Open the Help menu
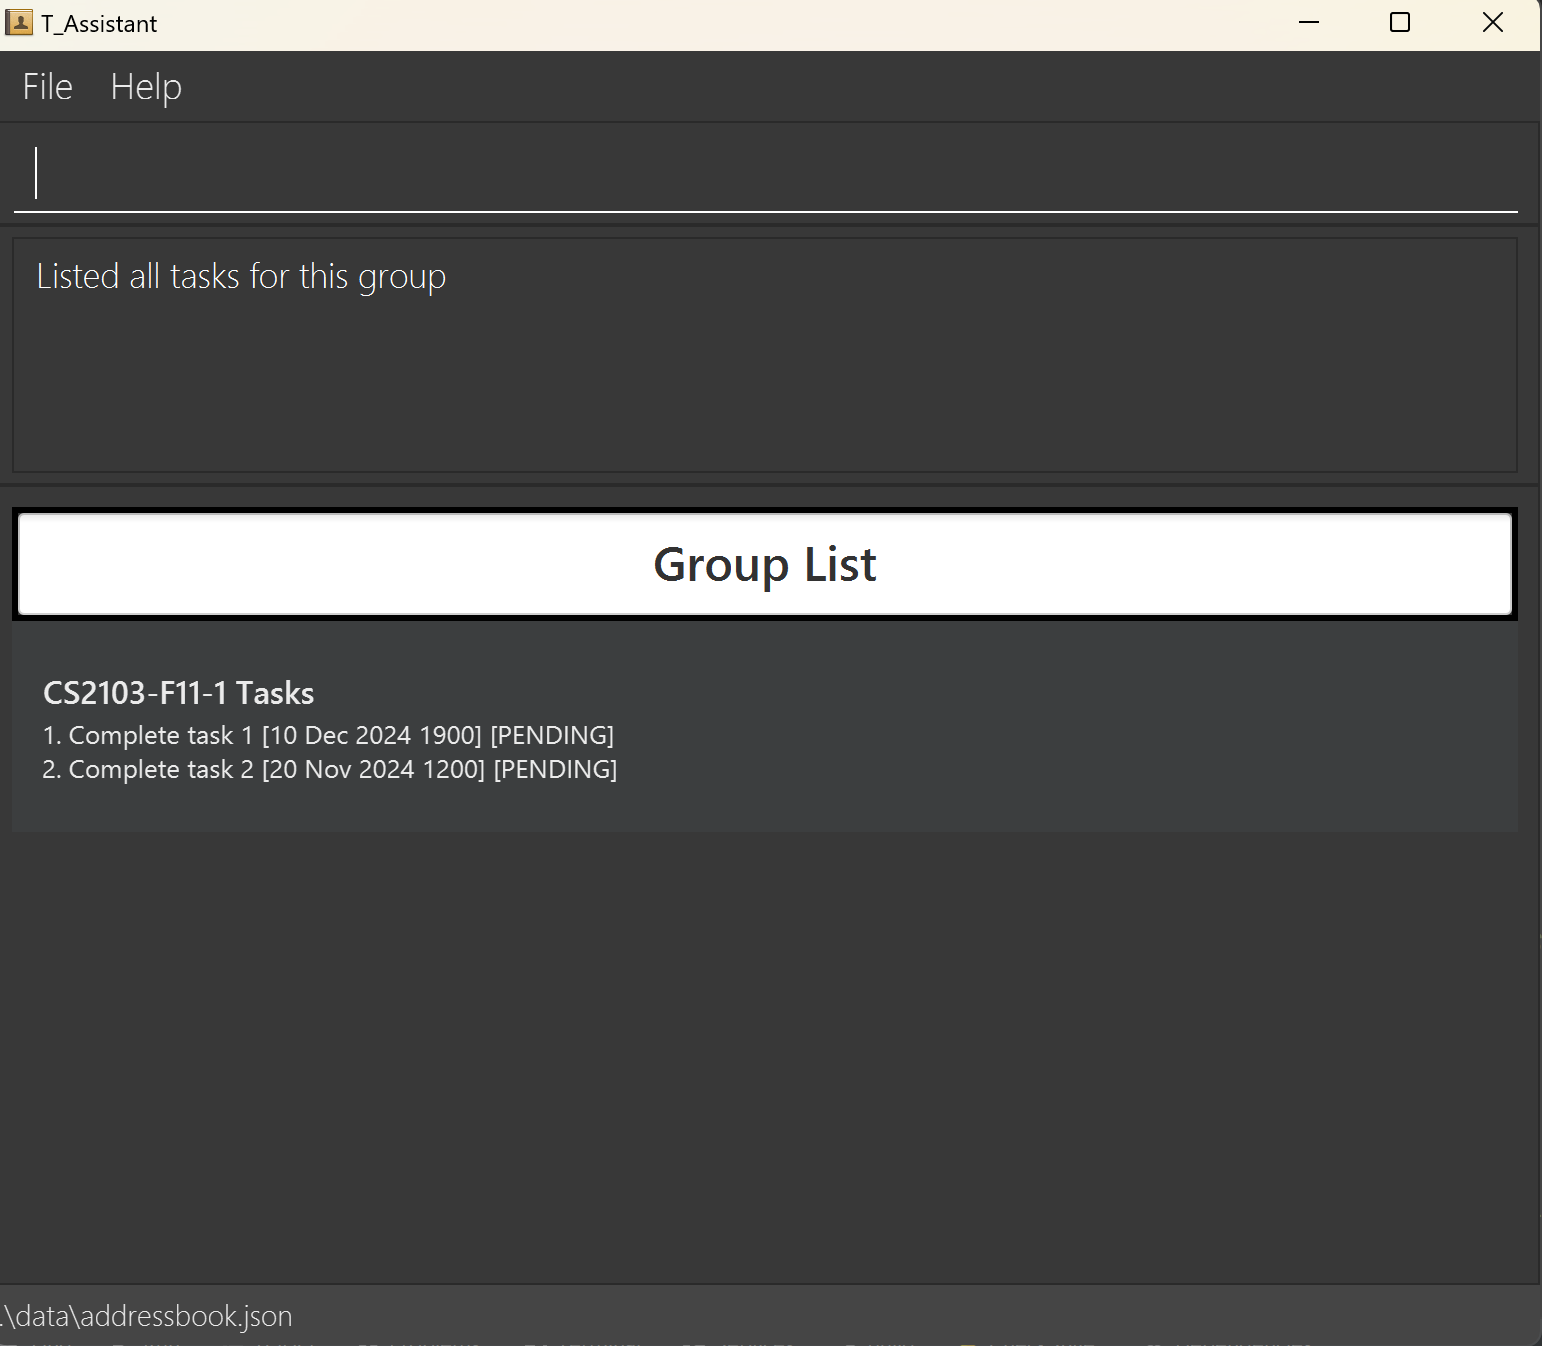 pos(146,87)
